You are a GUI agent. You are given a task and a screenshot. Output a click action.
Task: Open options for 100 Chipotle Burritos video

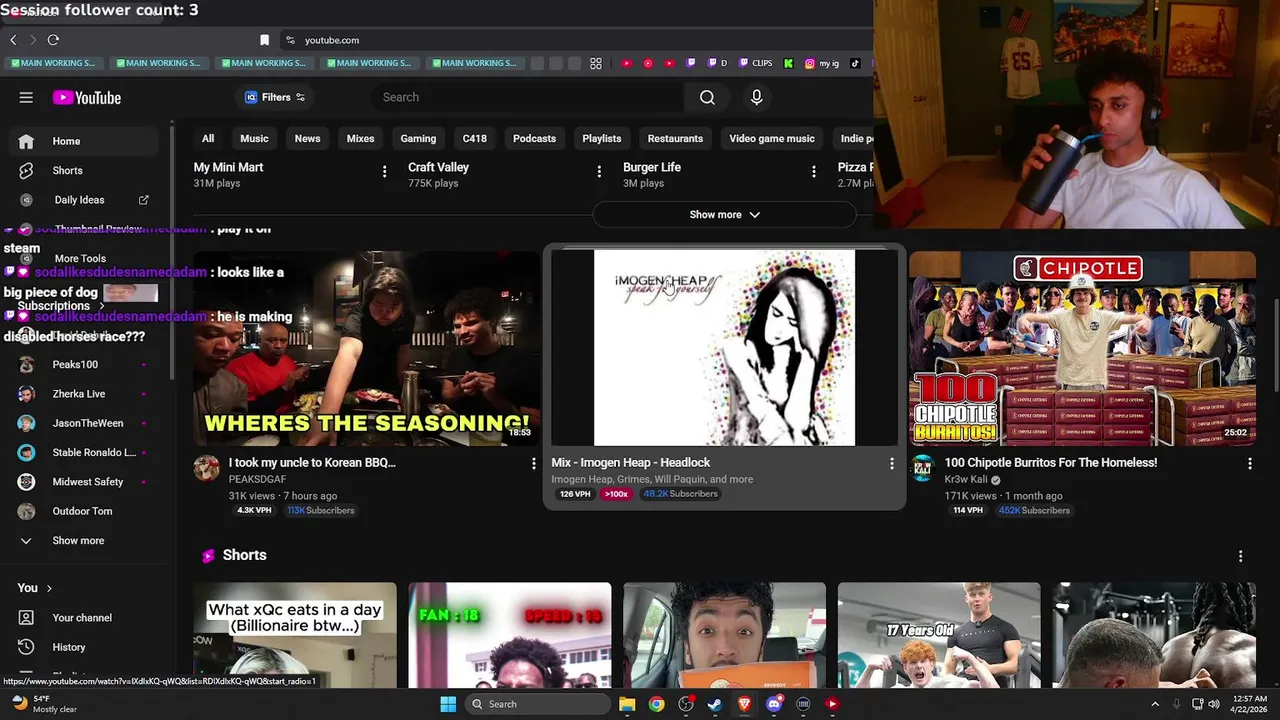click(1249, 463)
